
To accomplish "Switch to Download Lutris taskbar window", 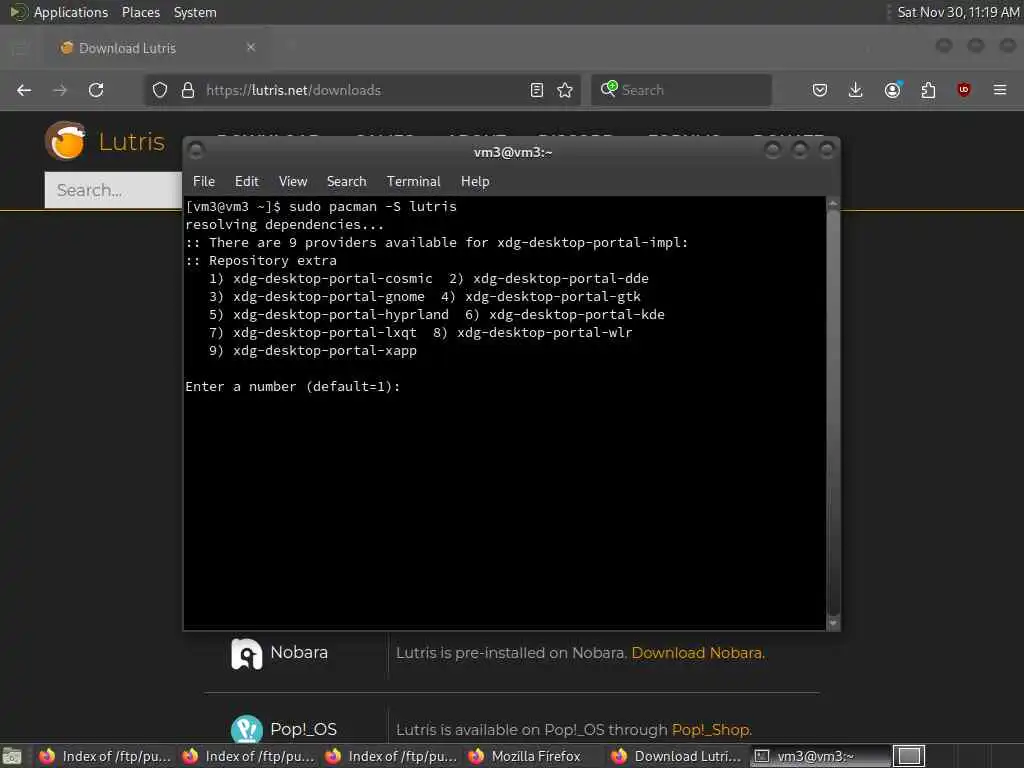I will tap(677, 756).
